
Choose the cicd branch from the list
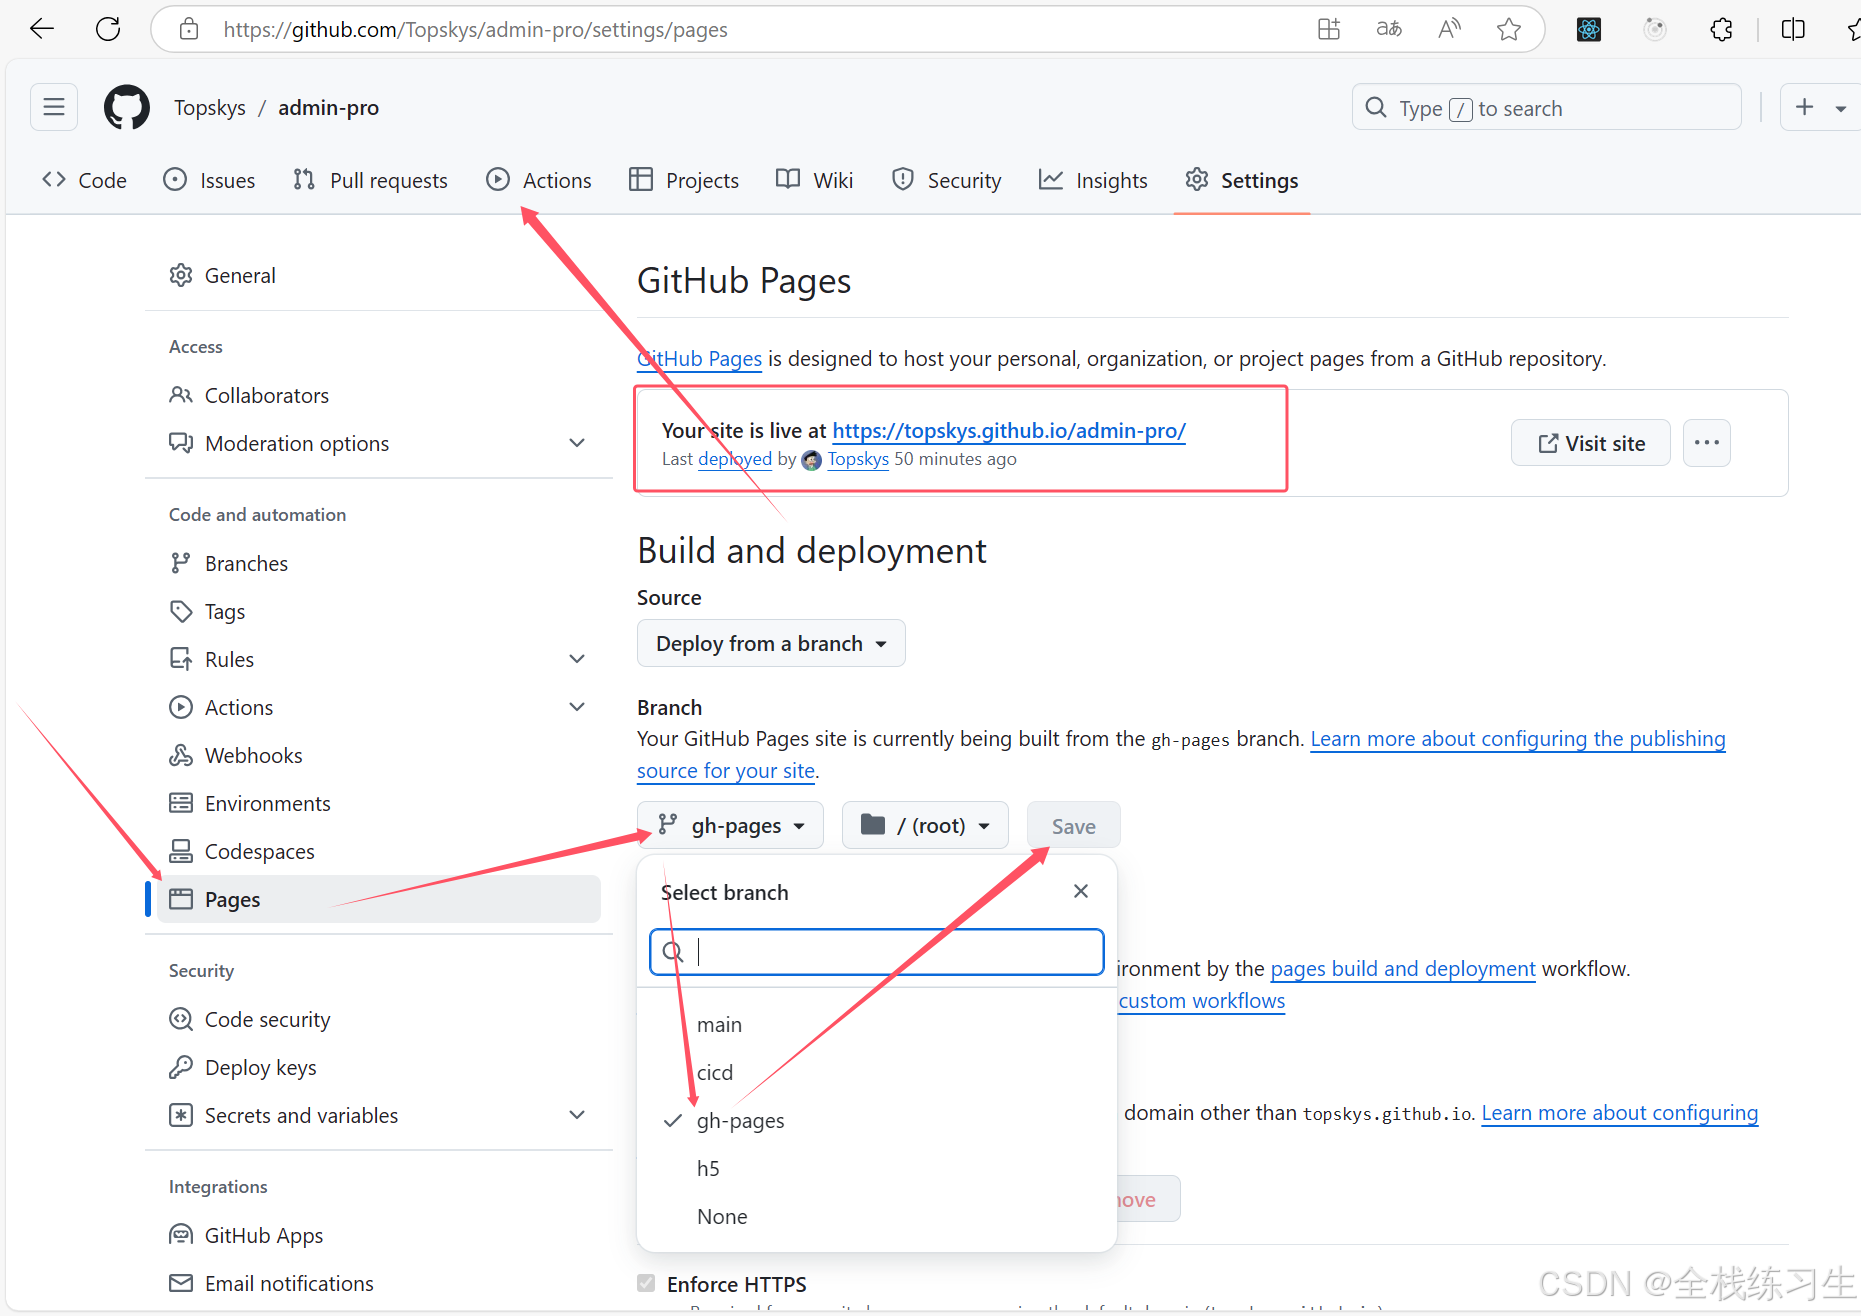pos(876,1072)
